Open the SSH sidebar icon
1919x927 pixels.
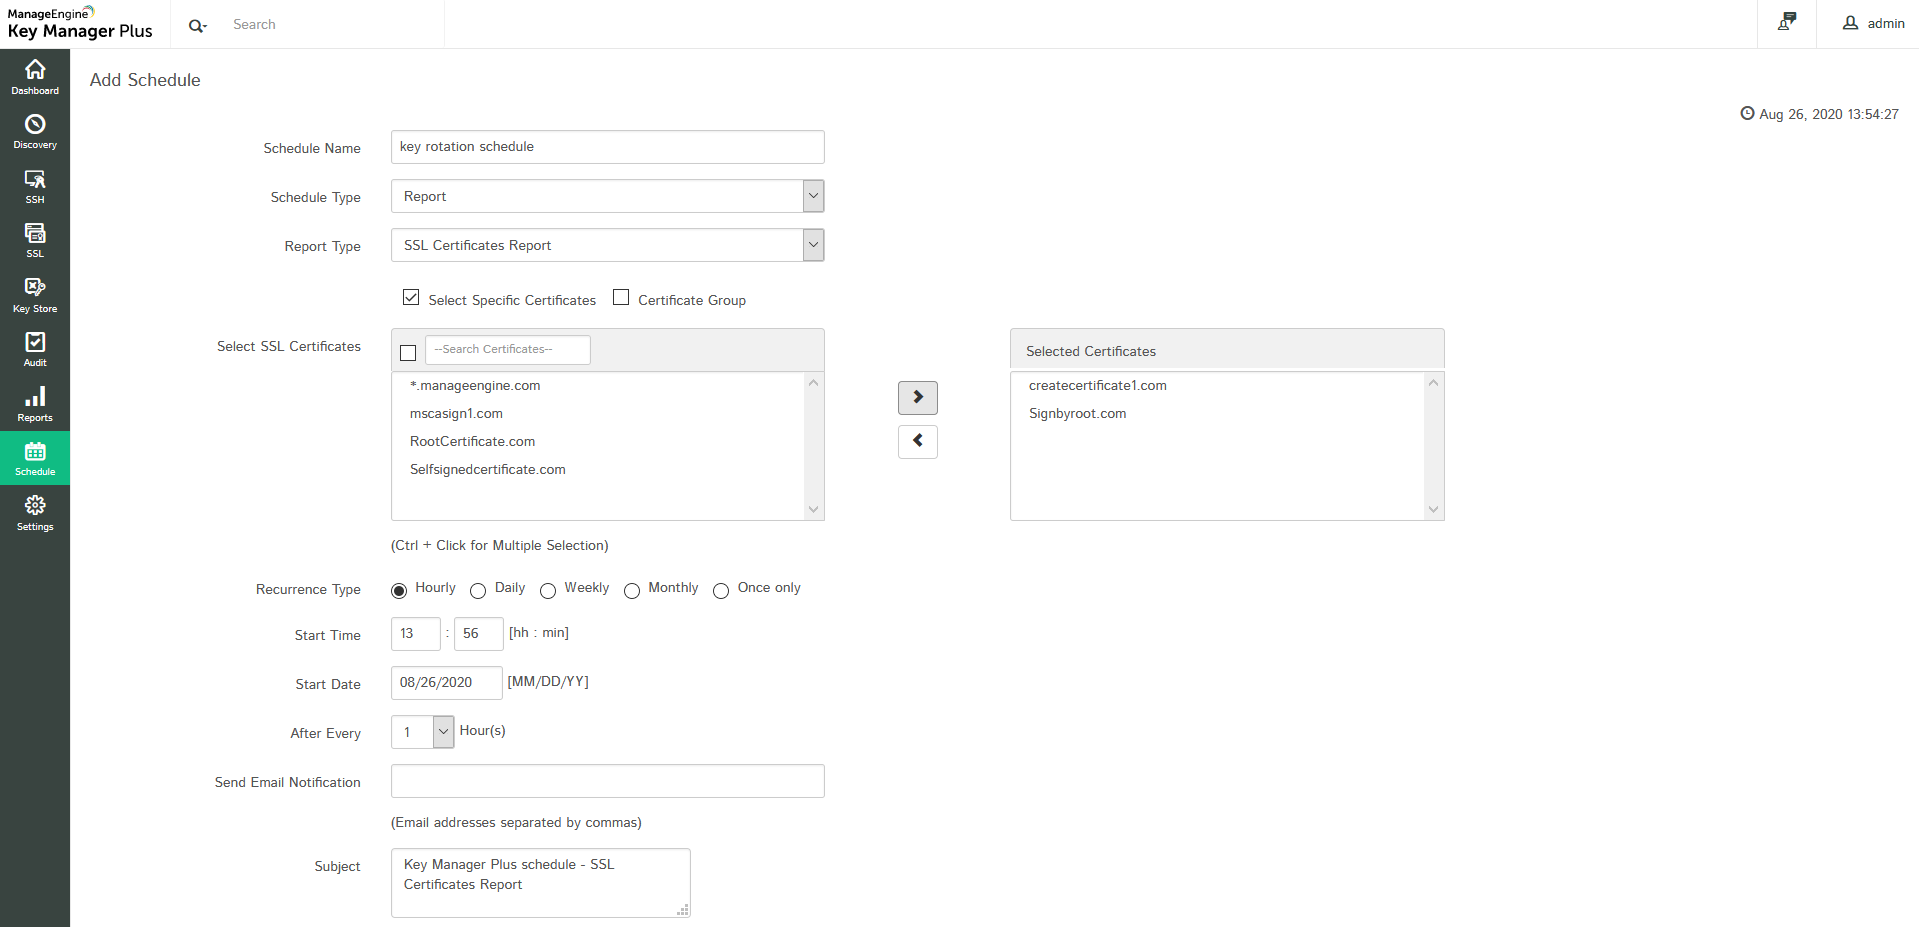pos(35,180)
